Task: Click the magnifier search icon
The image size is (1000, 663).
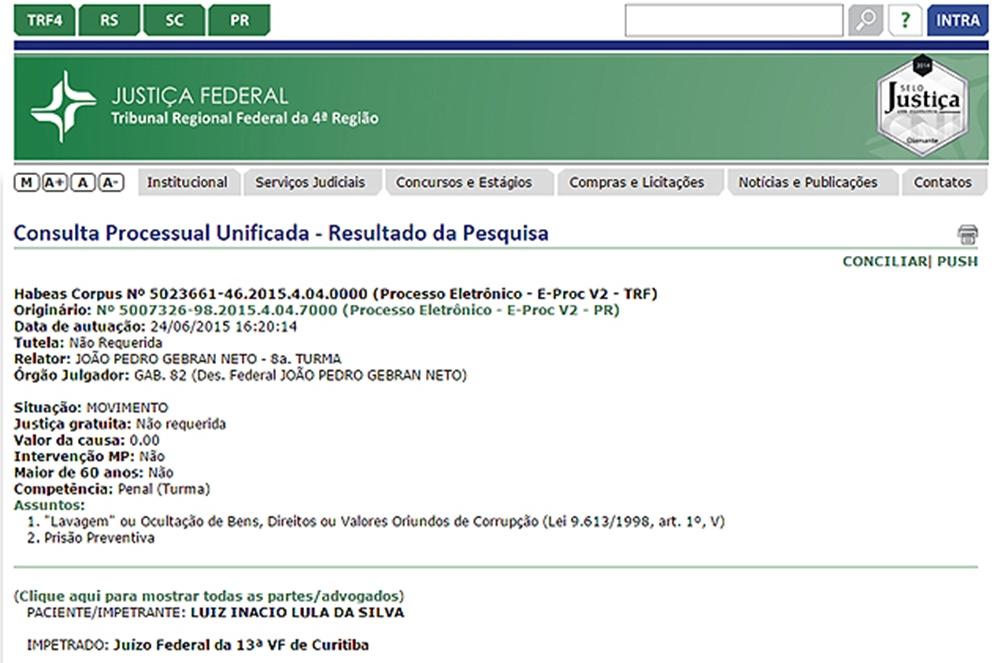Action: (x=865, y=20)
